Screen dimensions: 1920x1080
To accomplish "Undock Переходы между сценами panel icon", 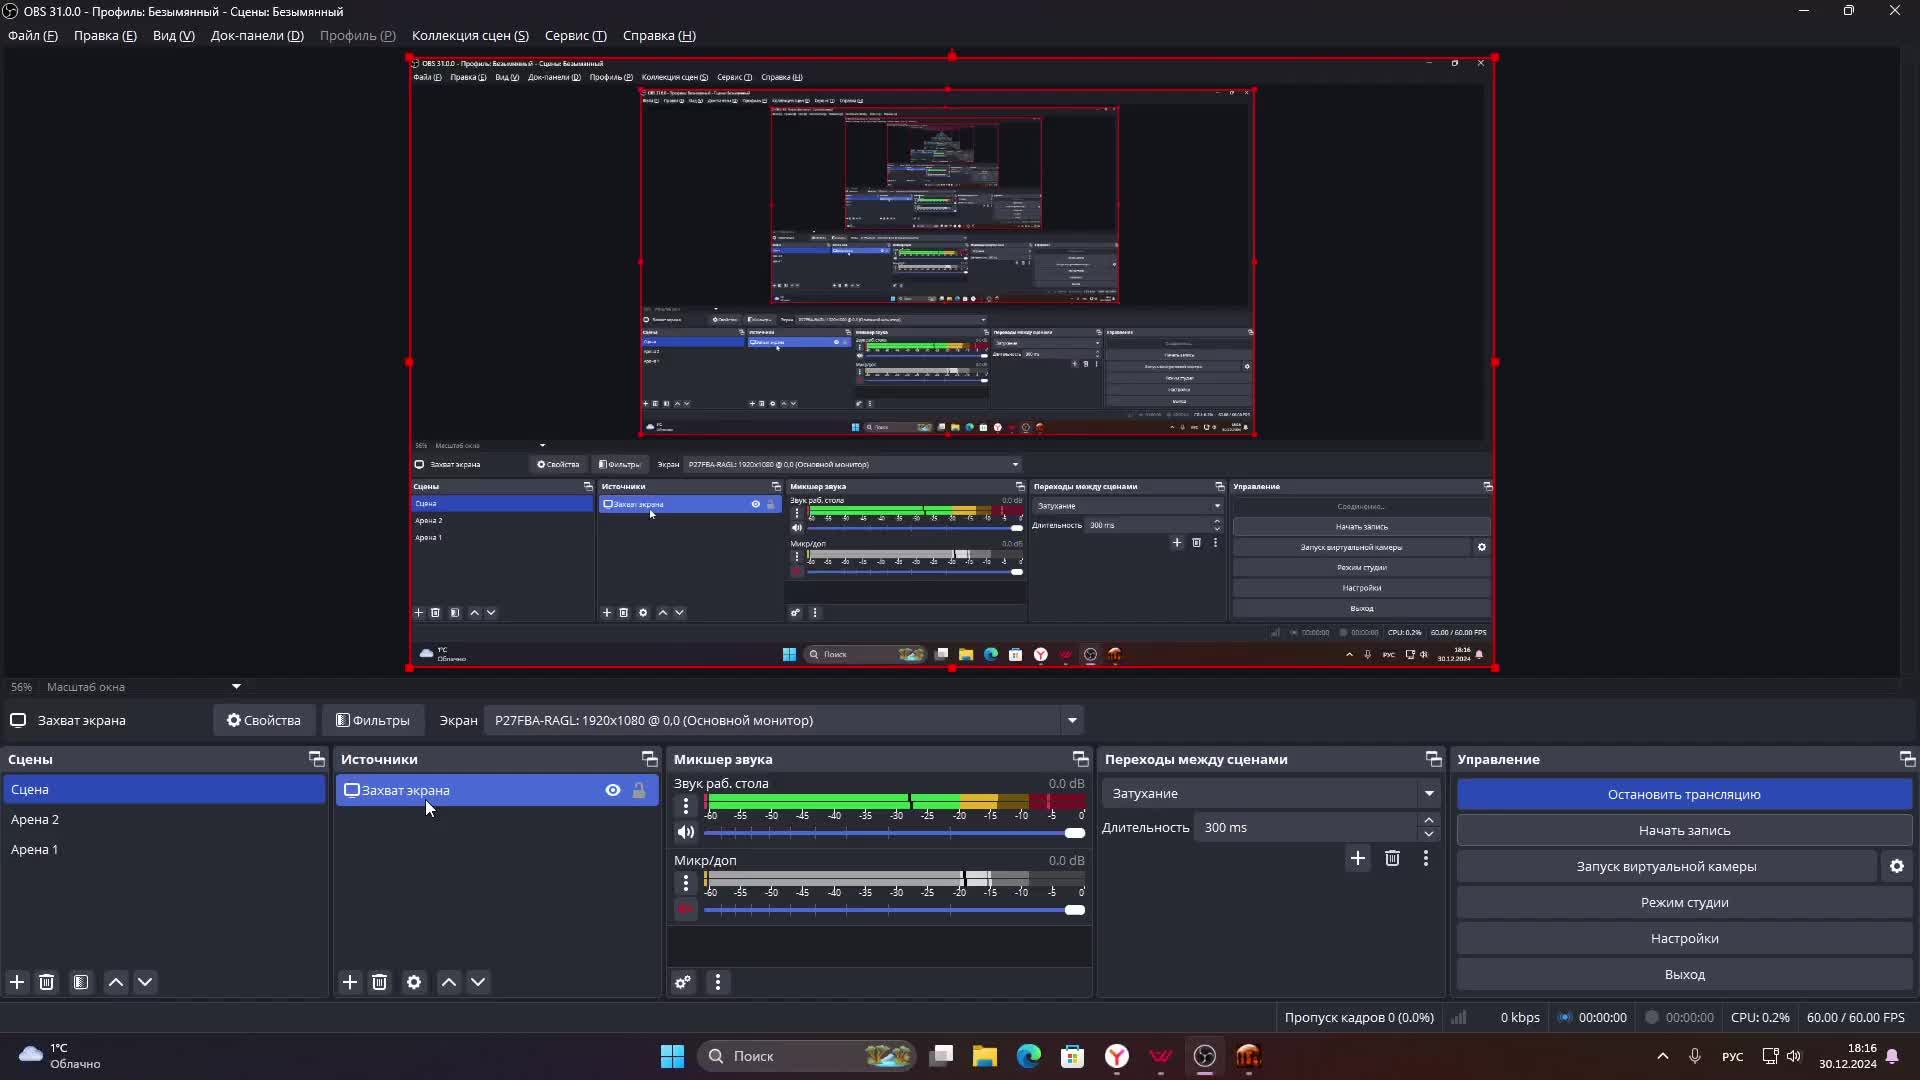I will tap(1433, 759).
